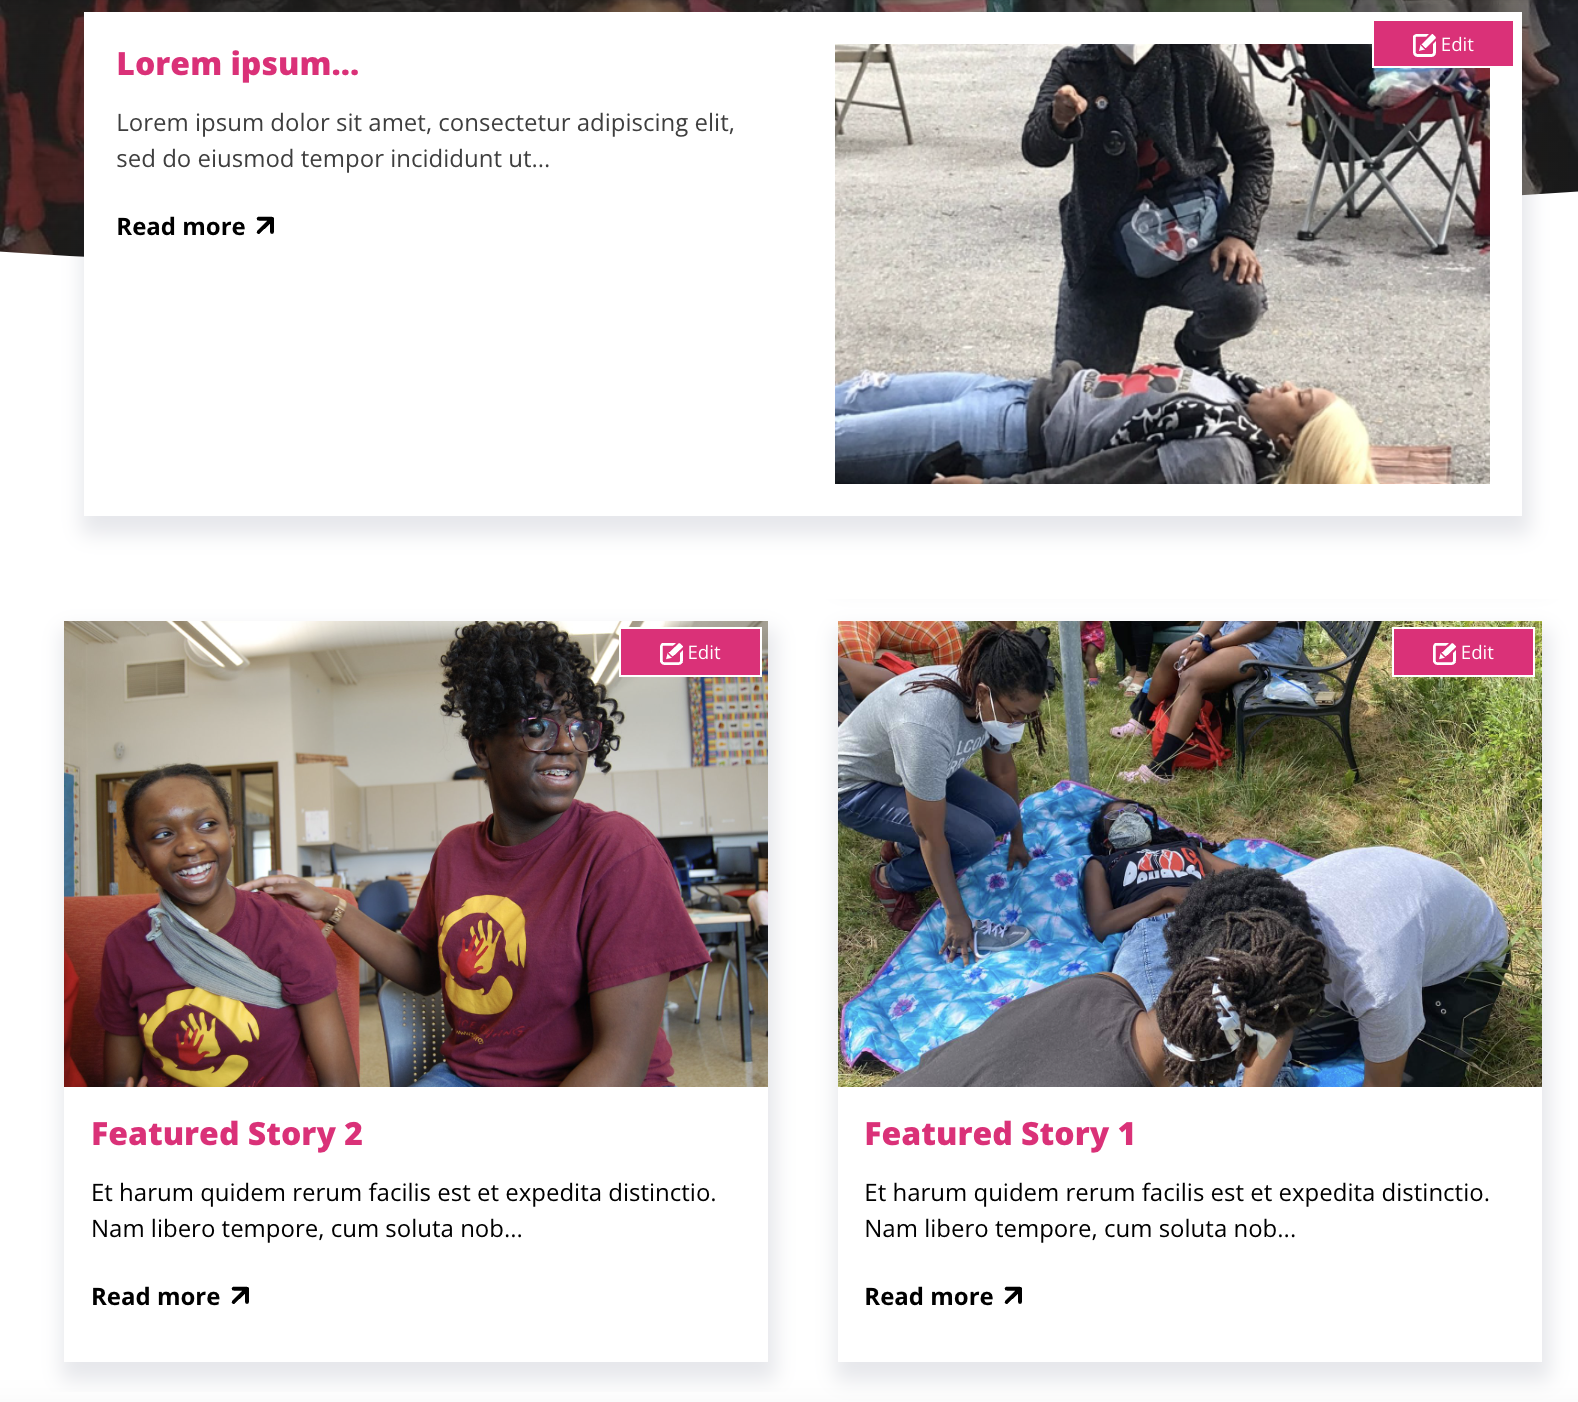Click Read more text on Lorem ipsum card
The width and height of the screenshot is (1578, 1402).
click(181, 227)
